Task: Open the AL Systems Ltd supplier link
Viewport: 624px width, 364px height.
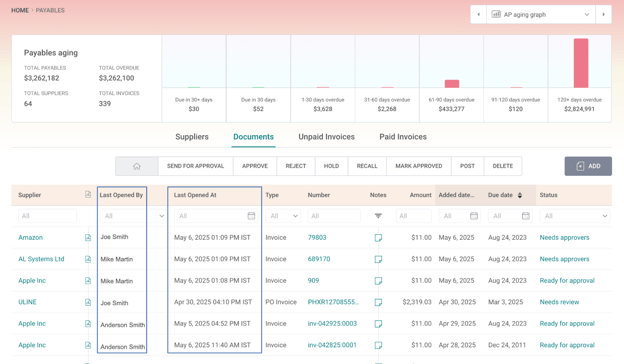Action: [x=41, y=259]
